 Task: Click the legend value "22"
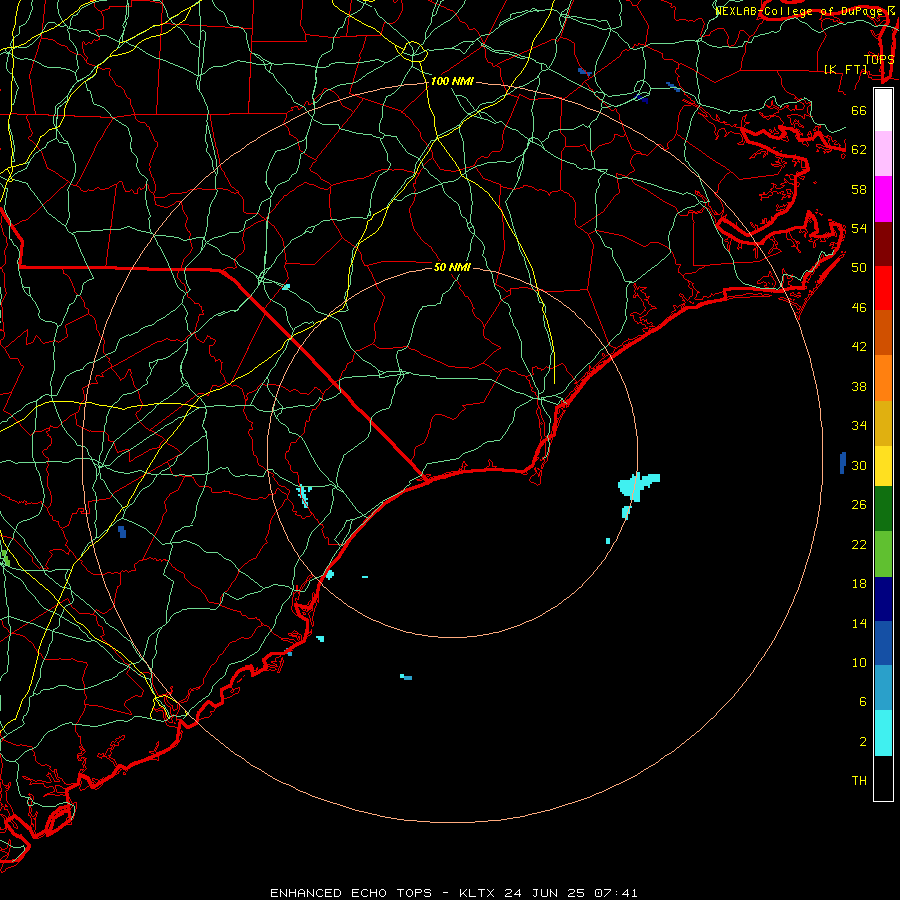tap(859, 544)
